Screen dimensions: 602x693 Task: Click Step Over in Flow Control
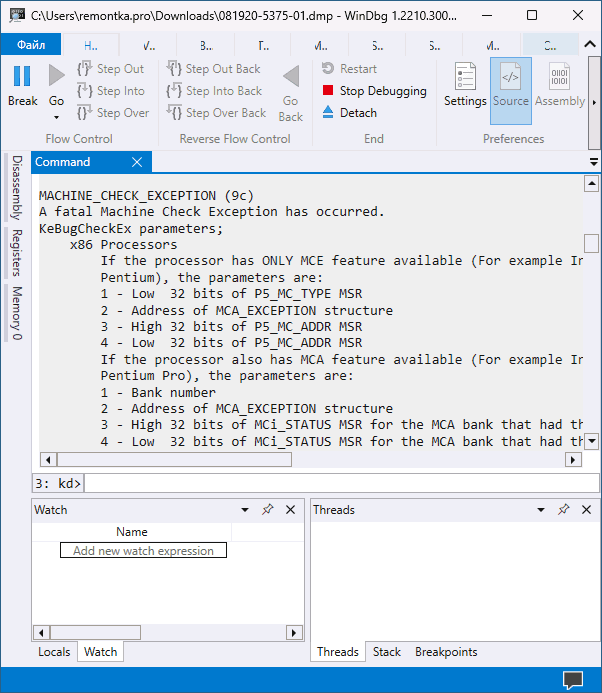[x=113, y=113]
